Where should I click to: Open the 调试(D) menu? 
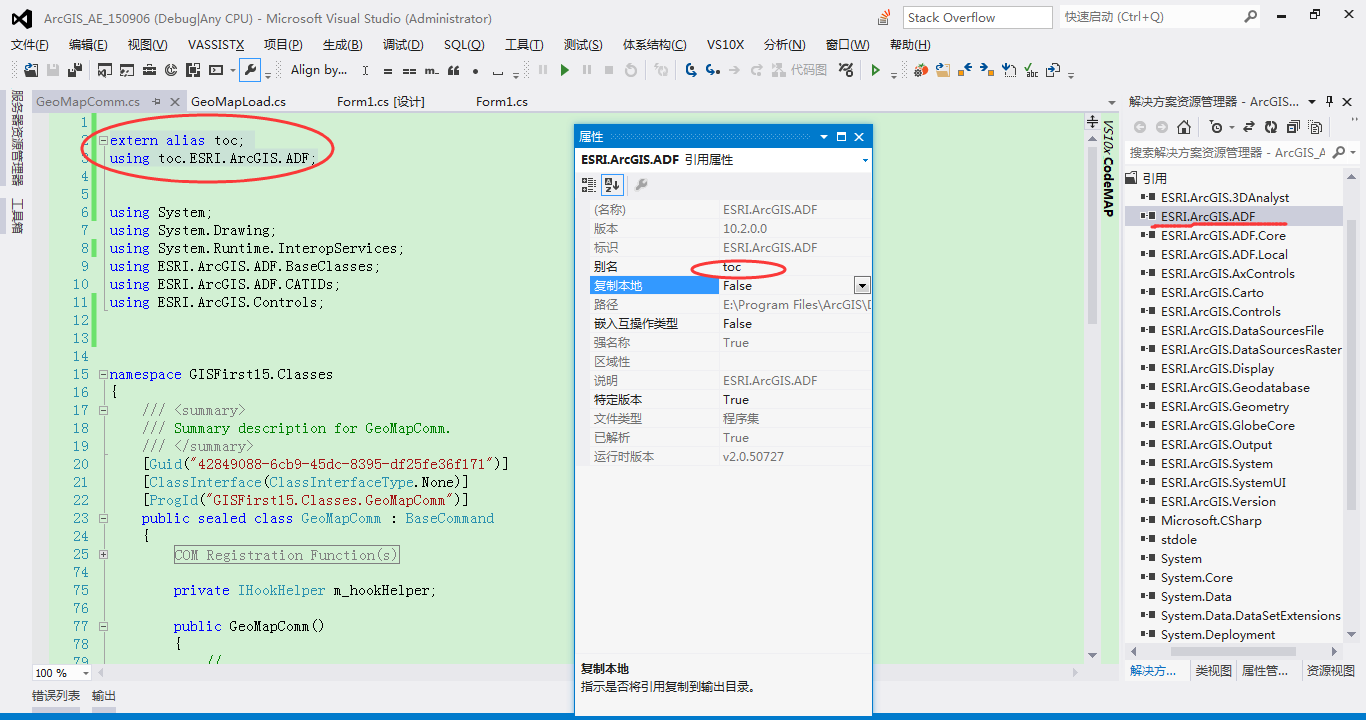403,45
